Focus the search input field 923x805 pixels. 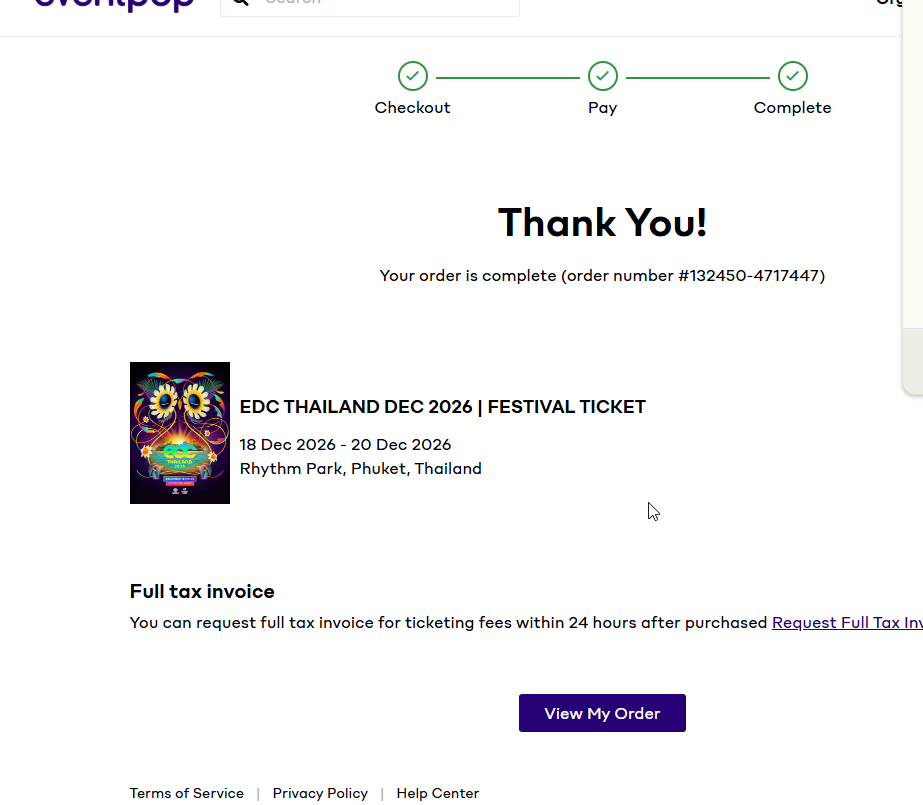(370, 5)
